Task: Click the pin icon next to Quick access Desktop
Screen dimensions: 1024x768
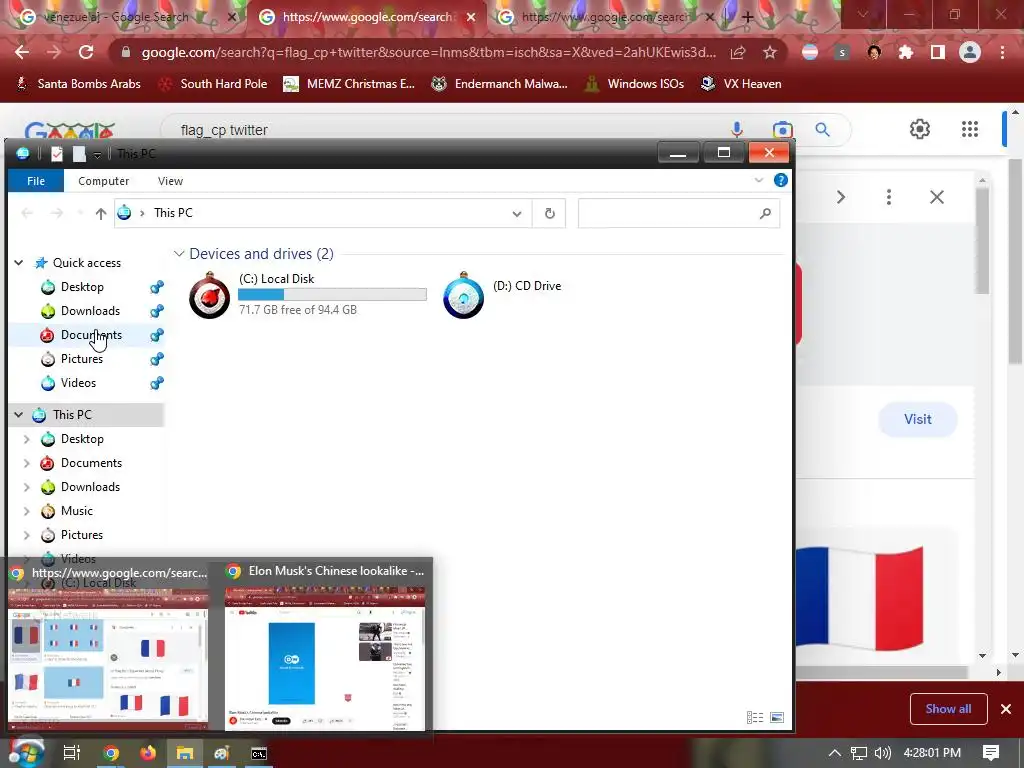Action: coord(157,287)
